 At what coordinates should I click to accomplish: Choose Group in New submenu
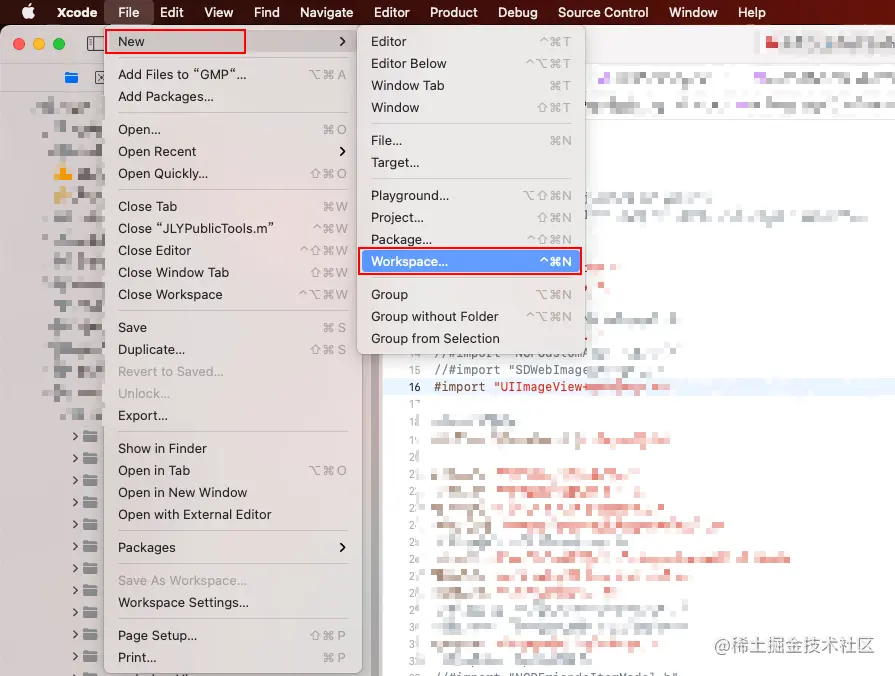(470, 295)
